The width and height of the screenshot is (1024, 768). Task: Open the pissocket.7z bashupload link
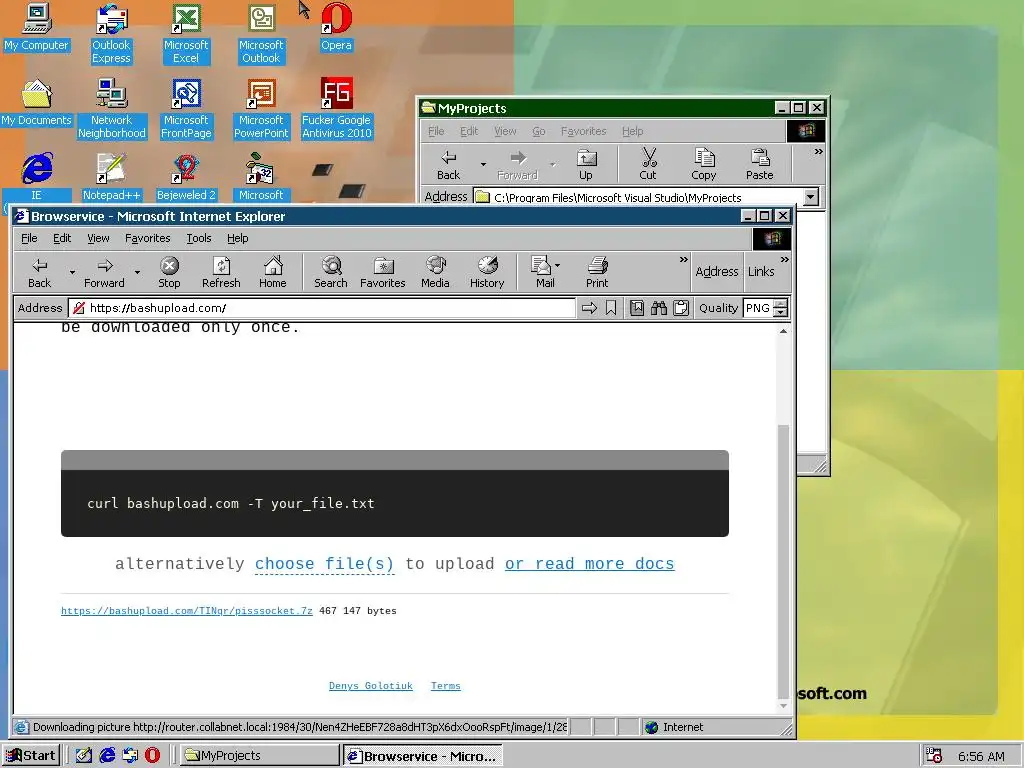click(187, 611)
